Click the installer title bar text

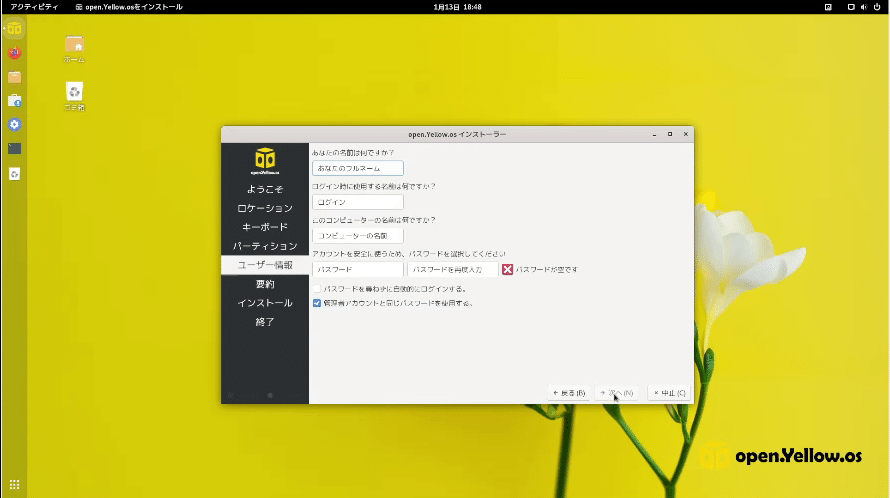click(x=457, y=135)
